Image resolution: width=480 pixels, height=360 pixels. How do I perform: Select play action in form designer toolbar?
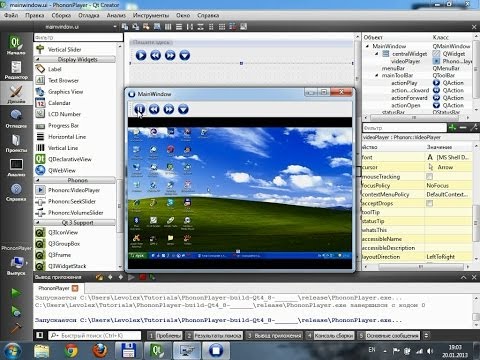click(141, 55)
